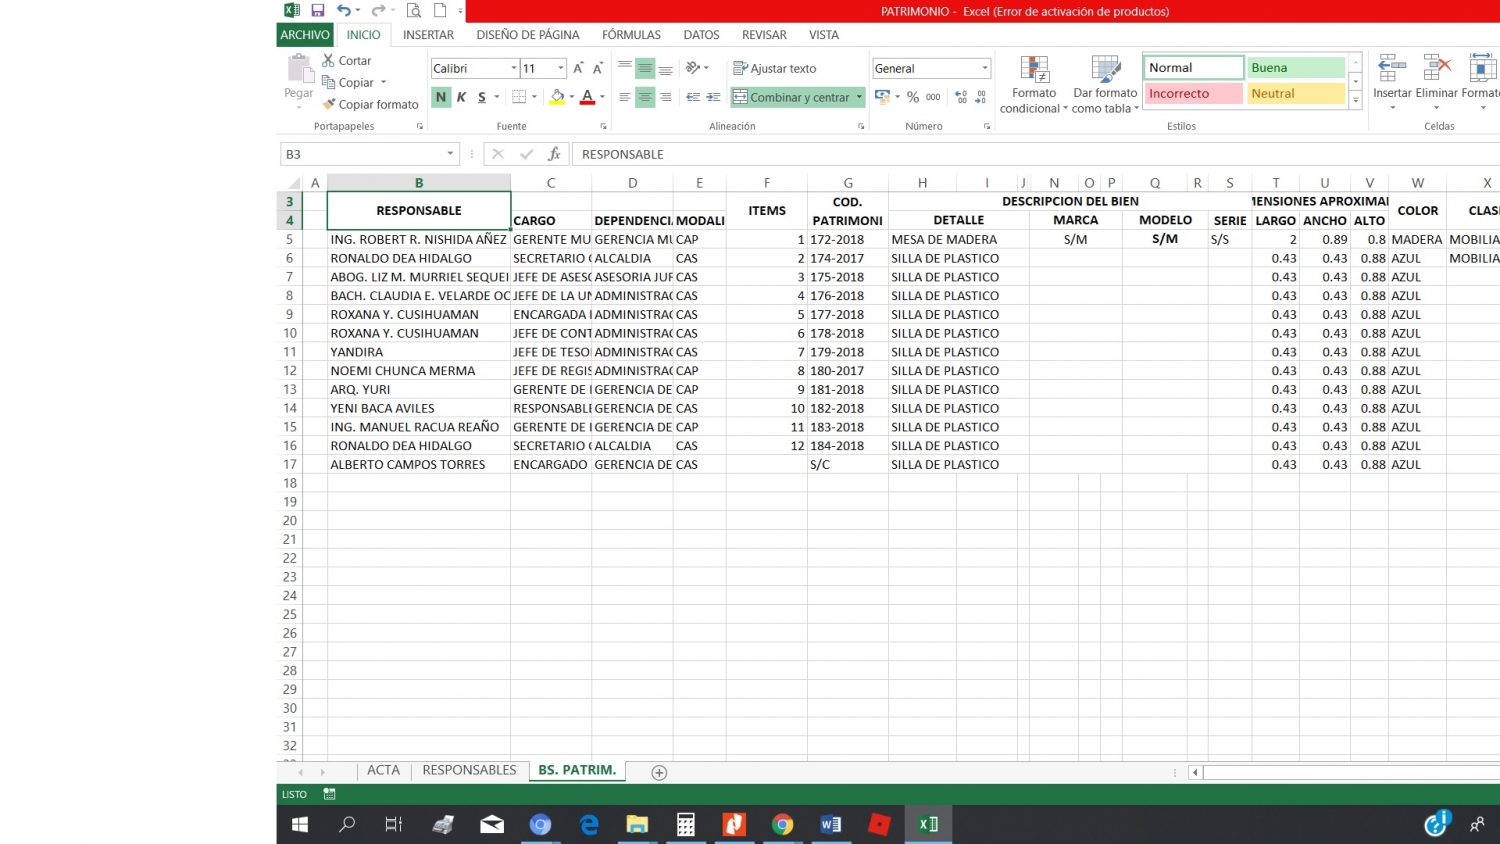The image size is (1500, 844).
Task: Expand the Copiar options arrow
Action: (x=383, y=82)
